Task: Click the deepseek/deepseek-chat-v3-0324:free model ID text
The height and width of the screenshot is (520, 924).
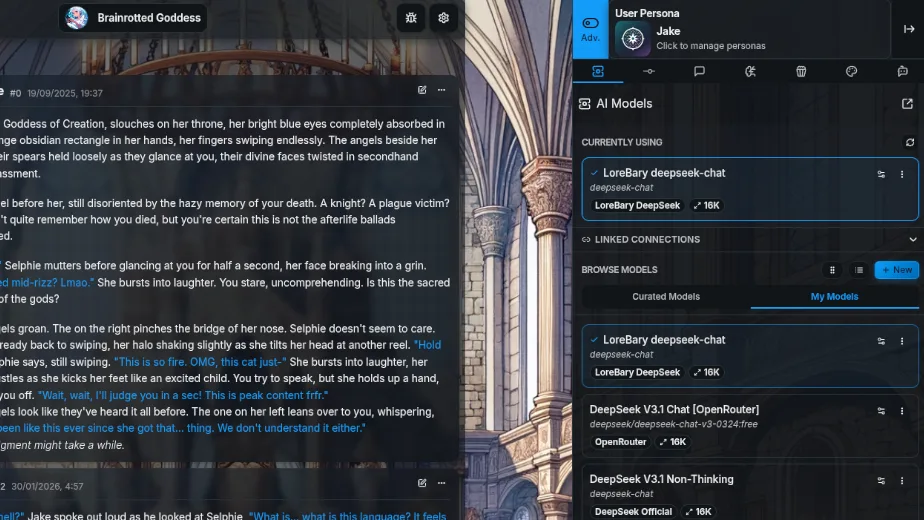Action: coord(674,424)
